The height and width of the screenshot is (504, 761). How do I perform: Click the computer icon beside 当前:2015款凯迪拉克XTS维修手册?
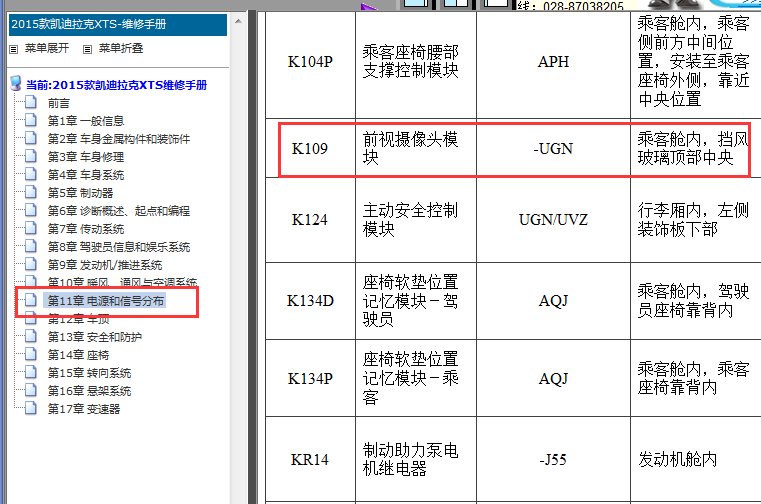[x=16, y=84]
